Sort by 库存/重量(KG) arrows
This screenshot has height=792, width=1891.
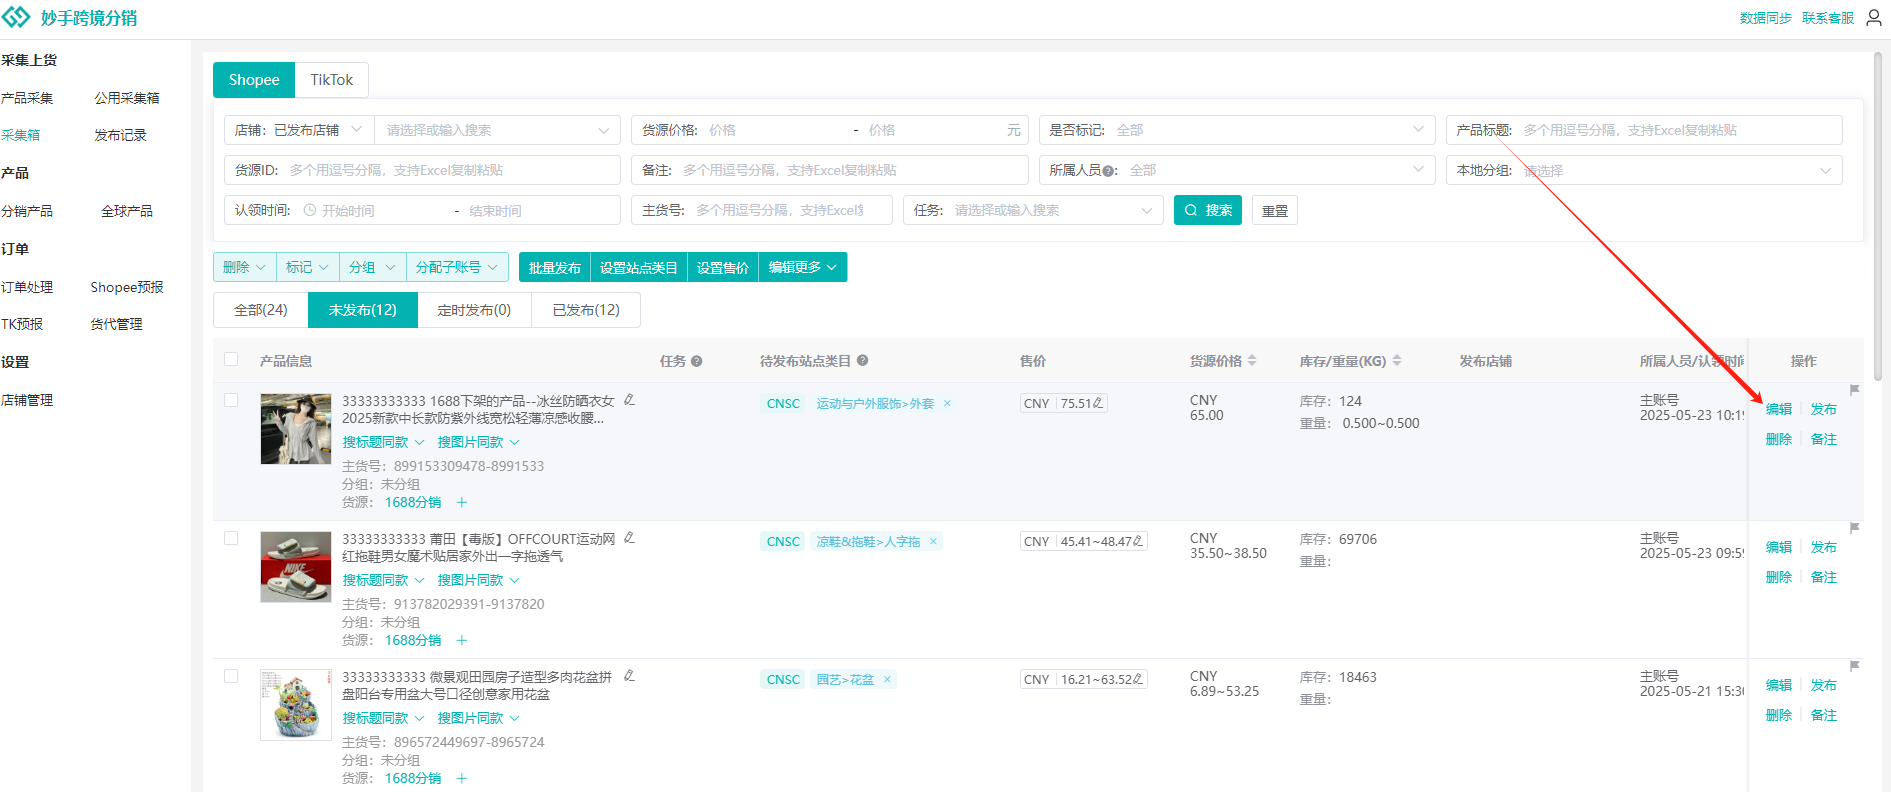point(1397,361)
